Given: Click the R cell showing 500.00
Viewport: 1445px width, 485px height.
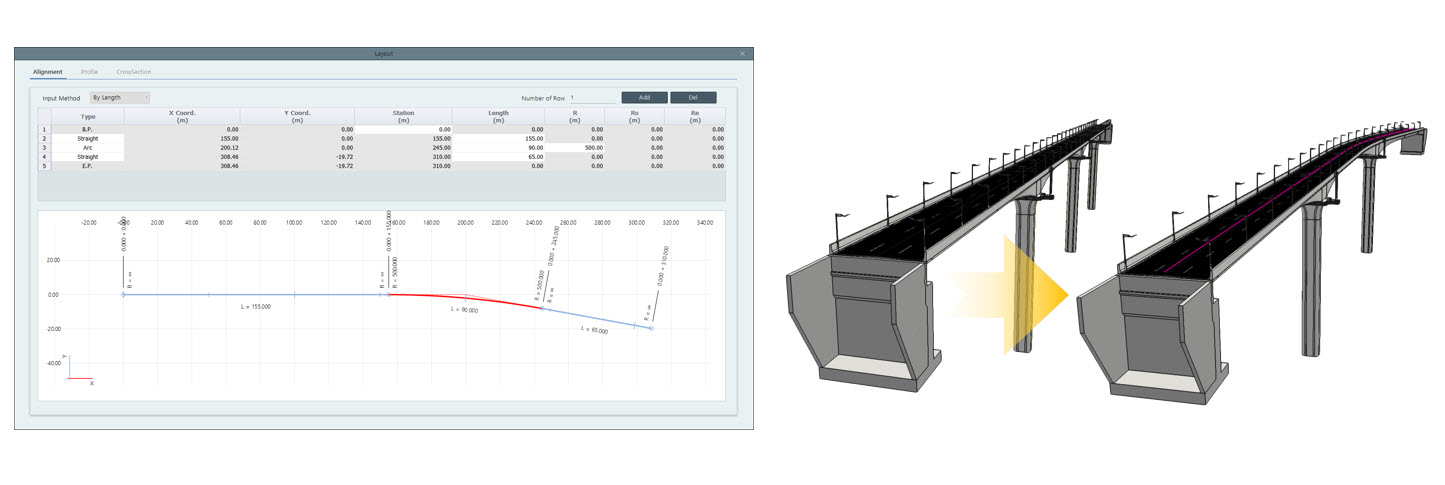Looking at the screenshot, I should [x=576, y=147].
